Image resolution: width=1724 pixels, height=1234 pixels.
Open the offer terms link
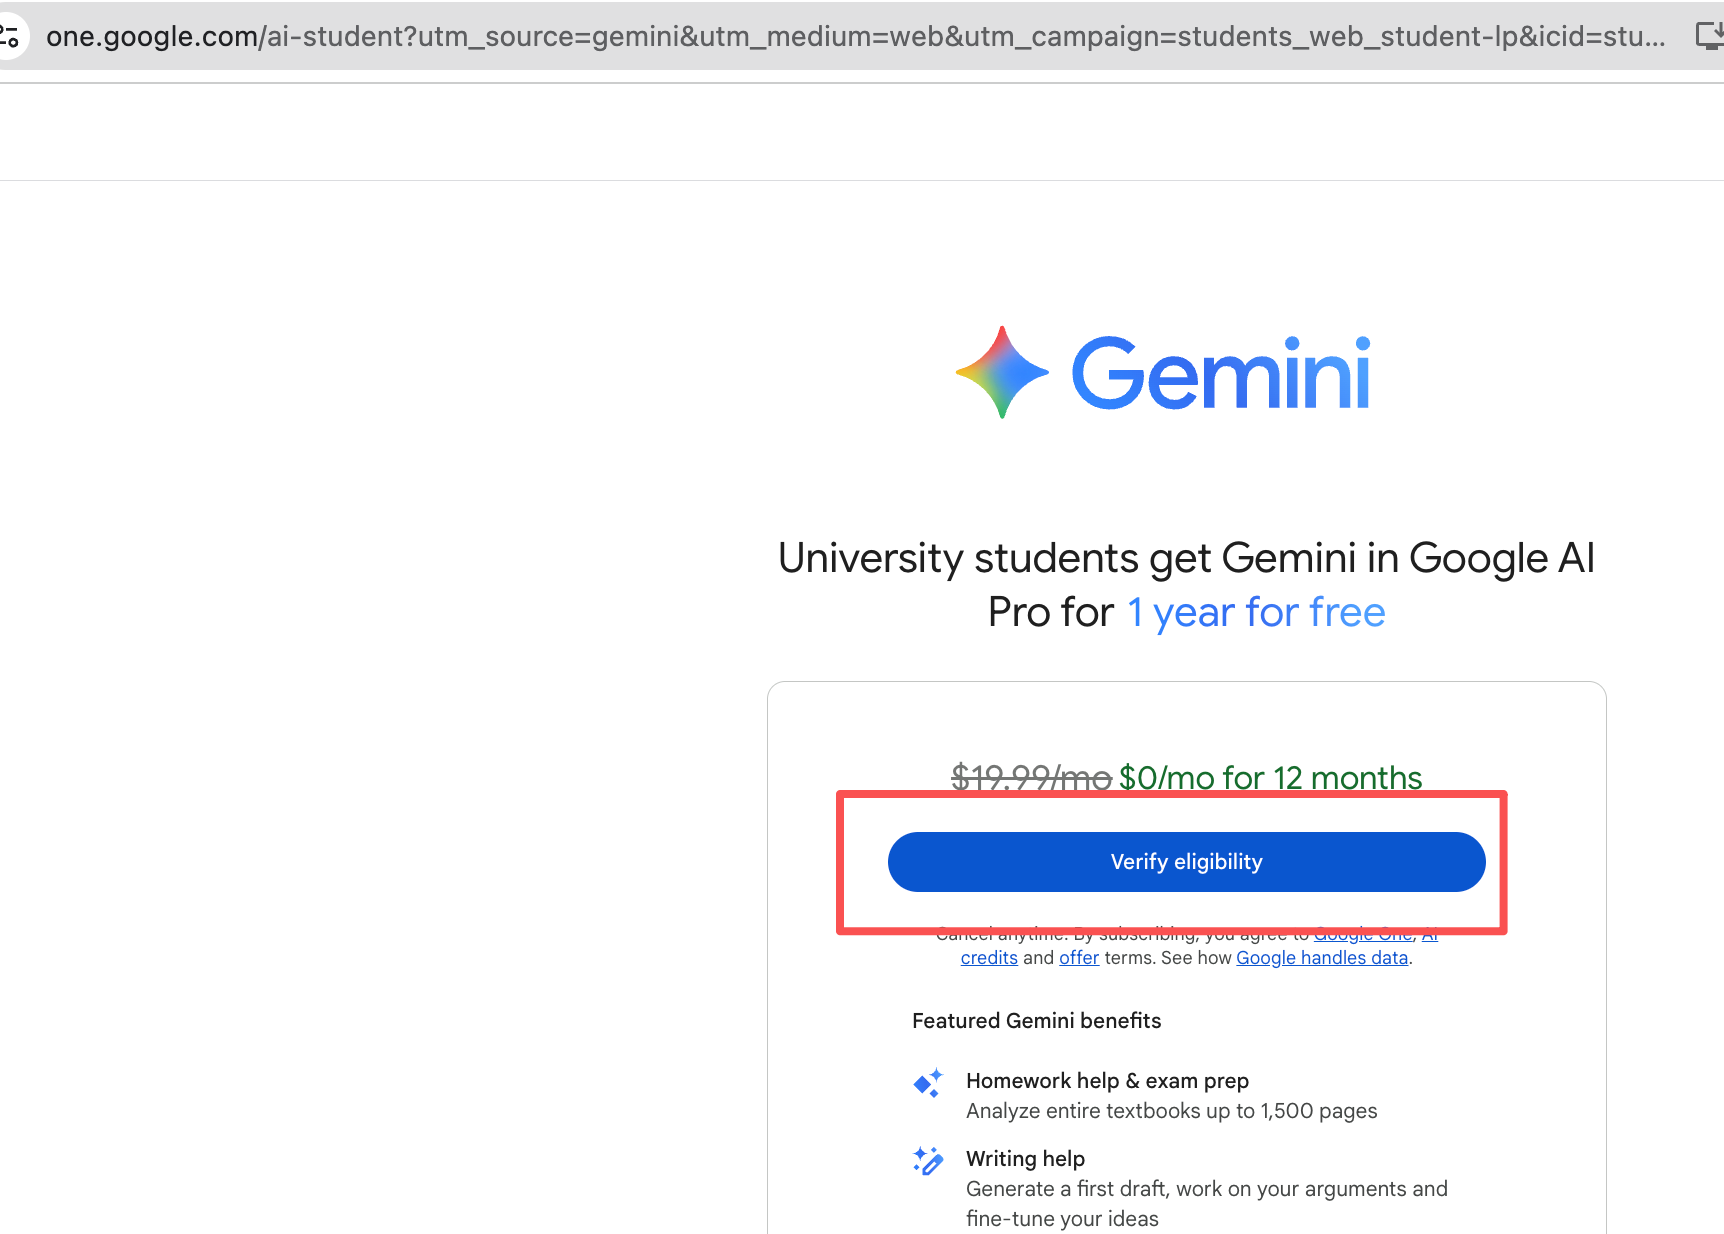pyautogui.click(x=1079, y=958)
